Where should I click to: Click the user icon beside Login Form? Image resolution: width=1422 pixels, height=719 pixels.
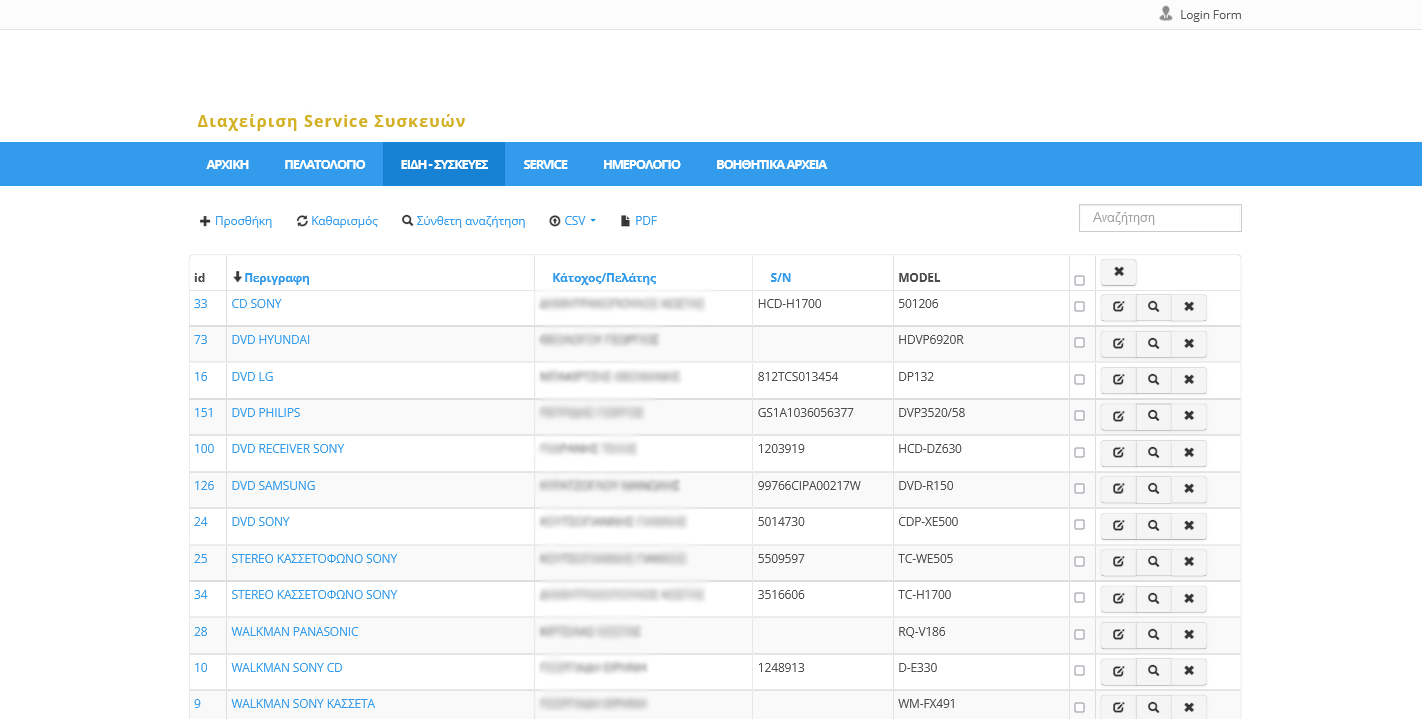[1165, 14]
